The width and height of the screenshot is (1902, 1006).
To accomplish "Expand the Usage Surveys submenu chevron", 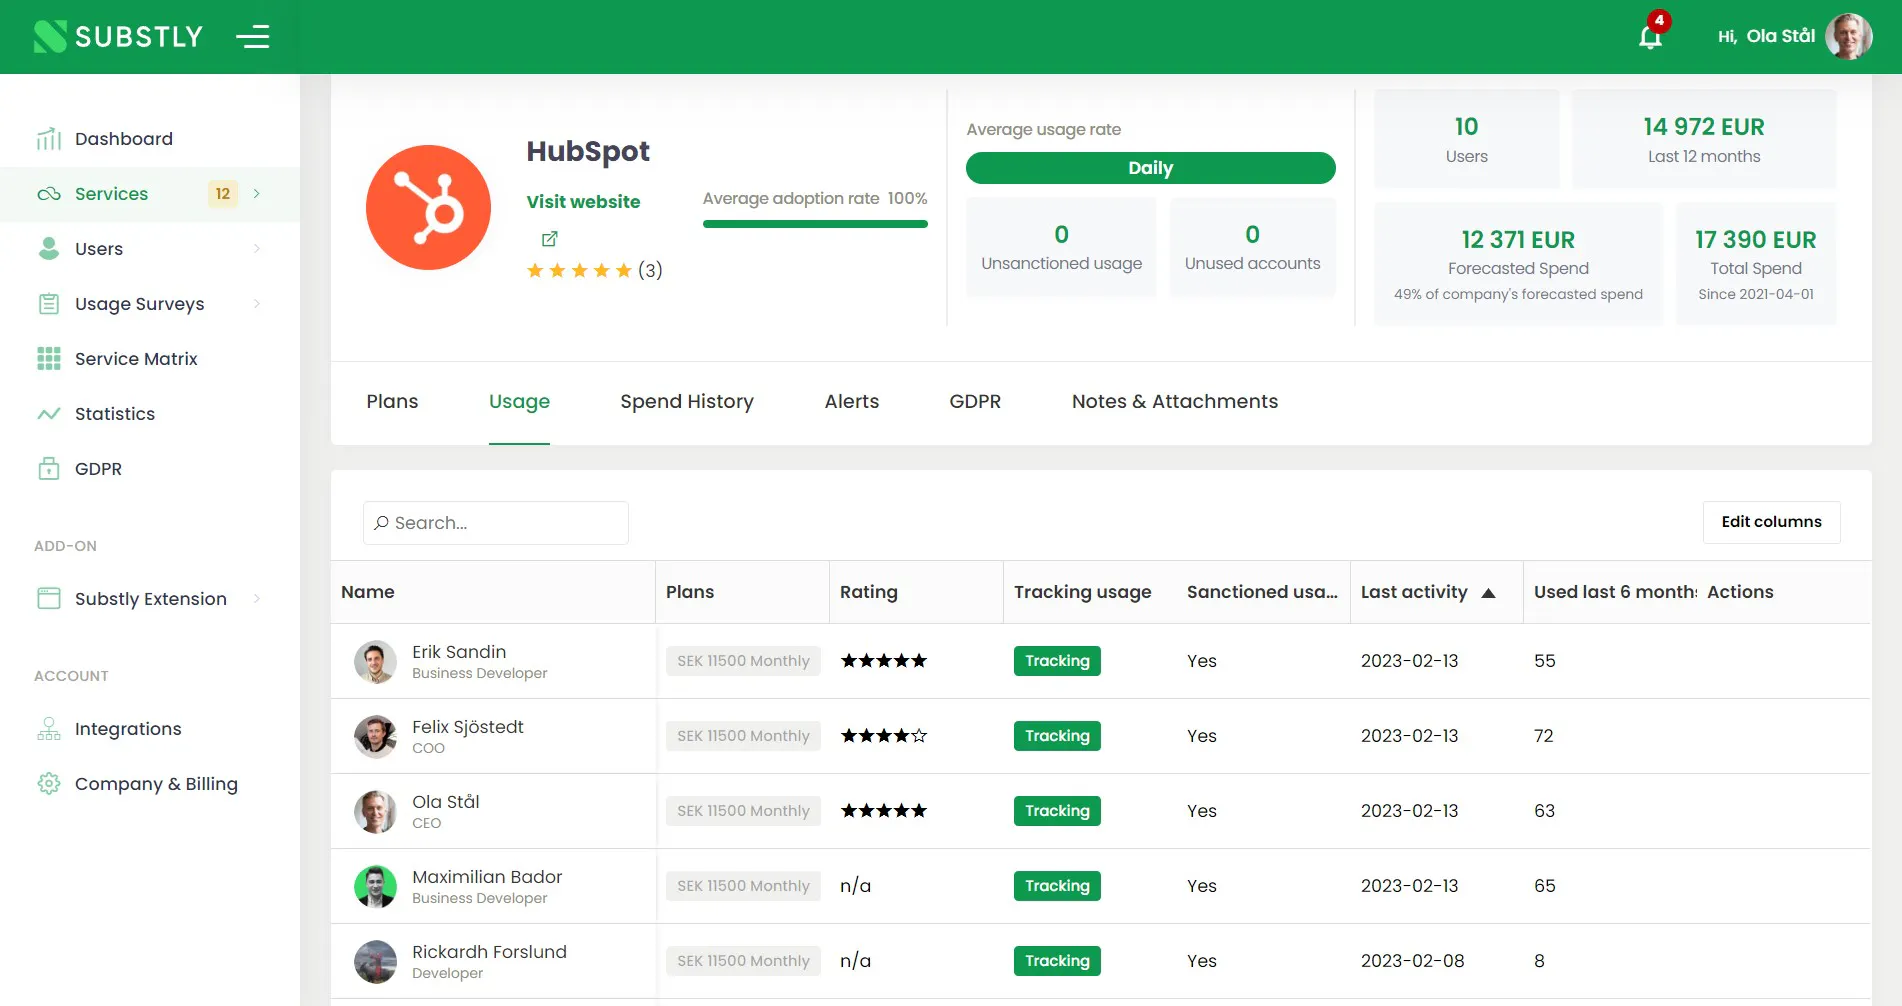I will click(x=257, y=304).
